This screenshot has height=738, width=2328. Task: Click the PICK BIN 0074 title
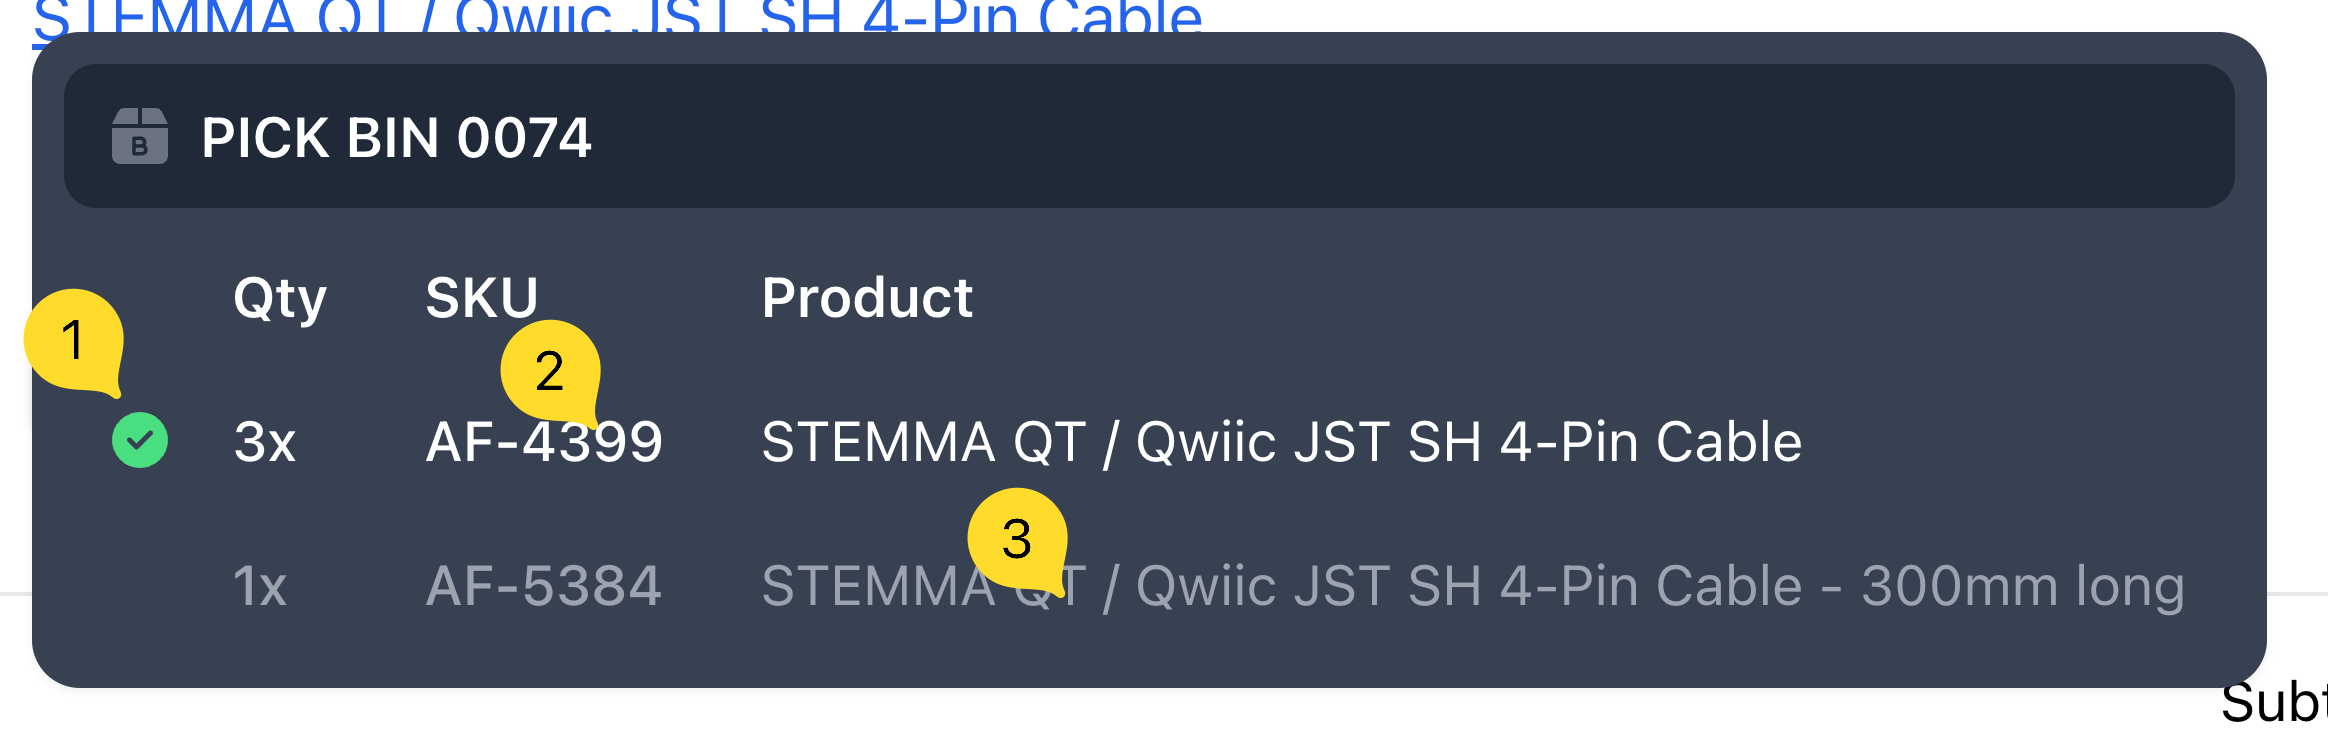point(396,137)
